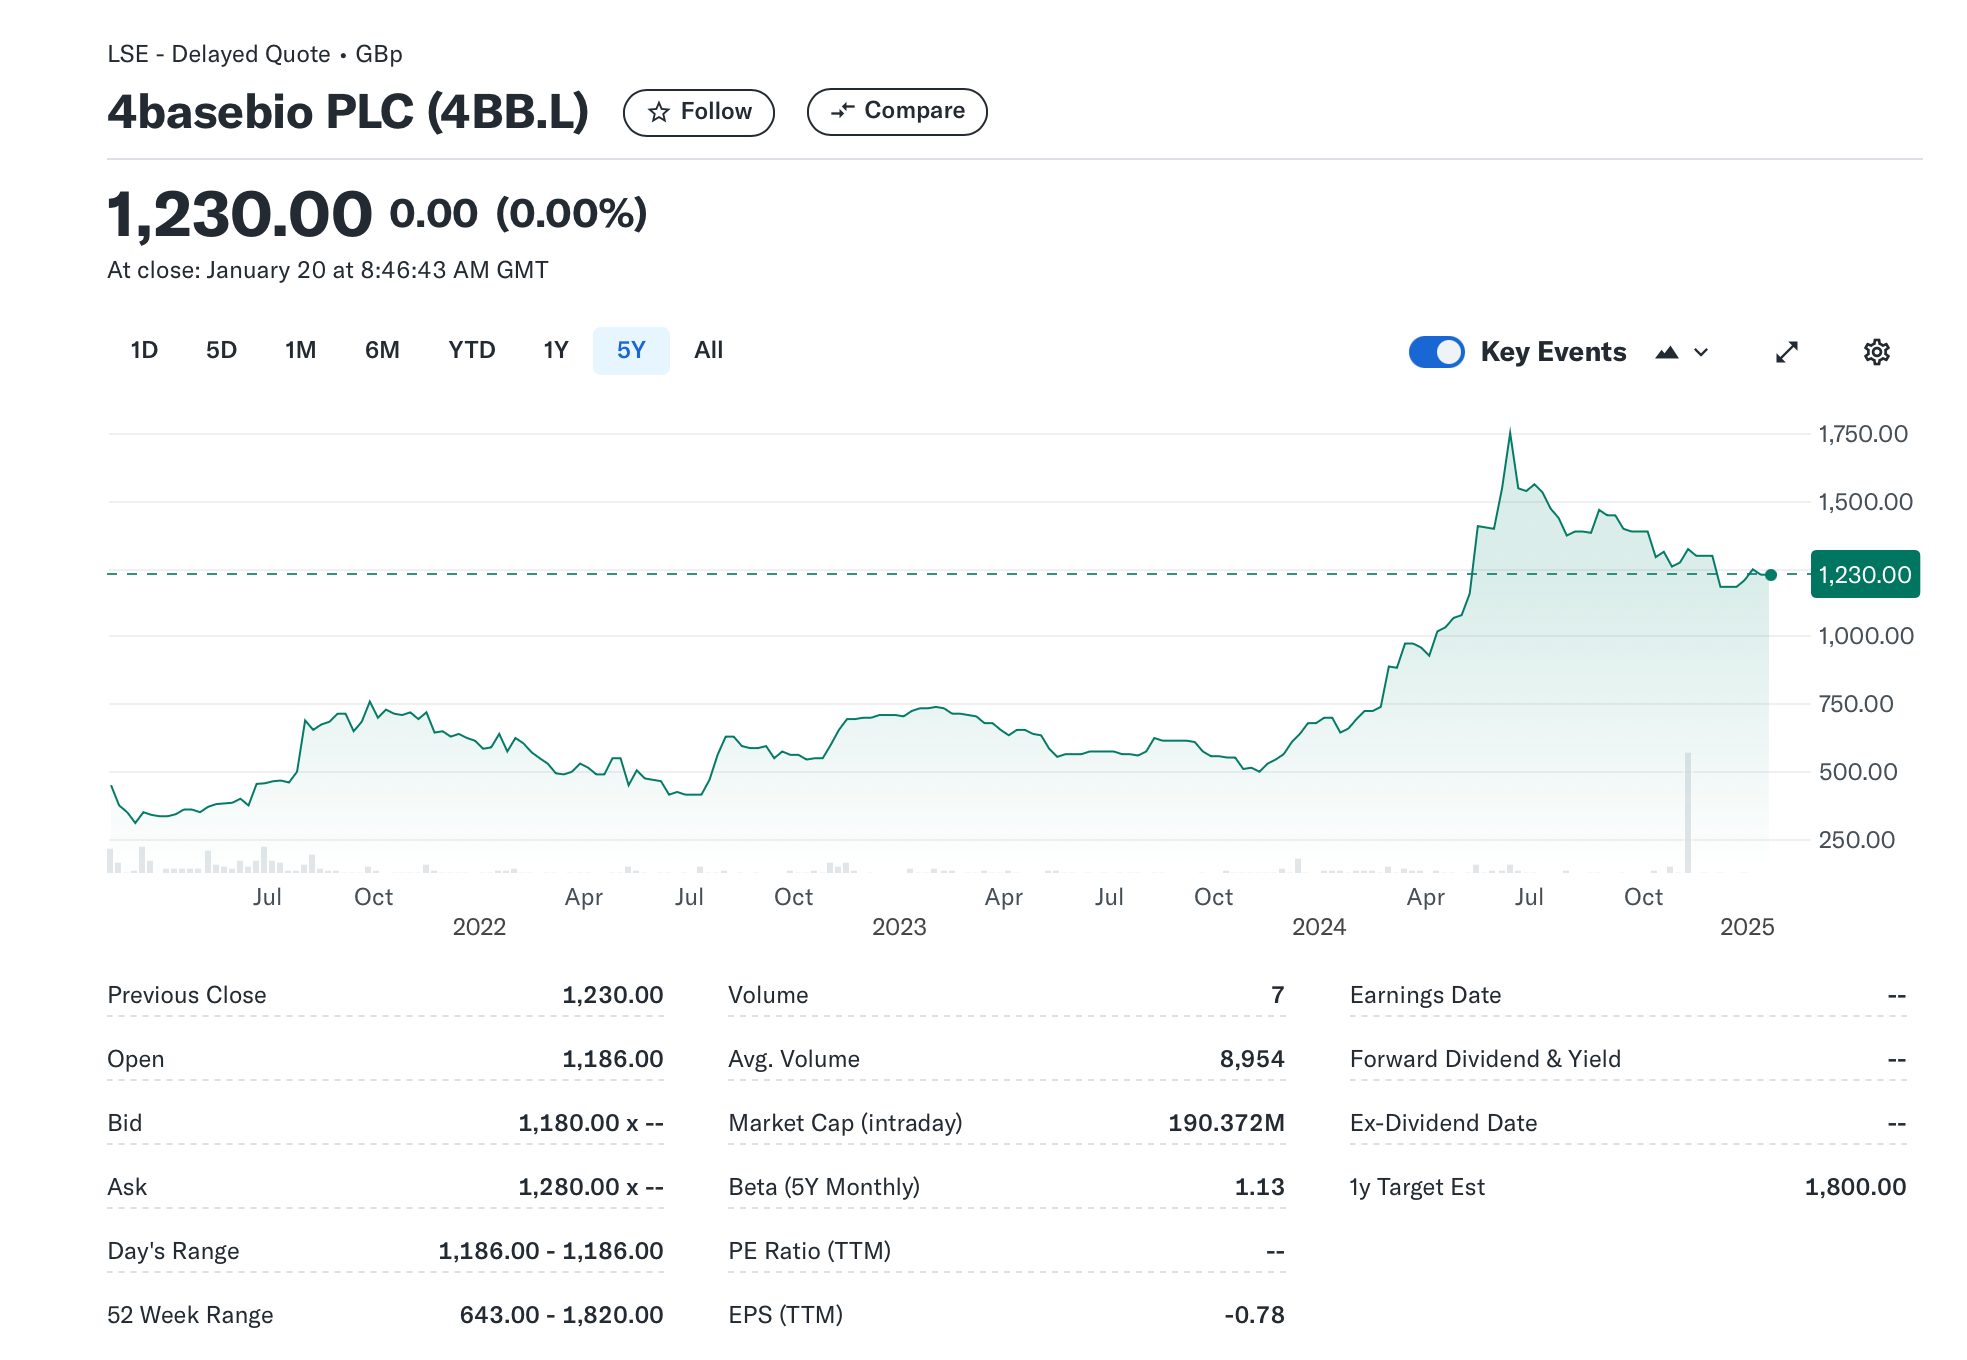
Task: Select the YTD range tab
Action: 471,350
